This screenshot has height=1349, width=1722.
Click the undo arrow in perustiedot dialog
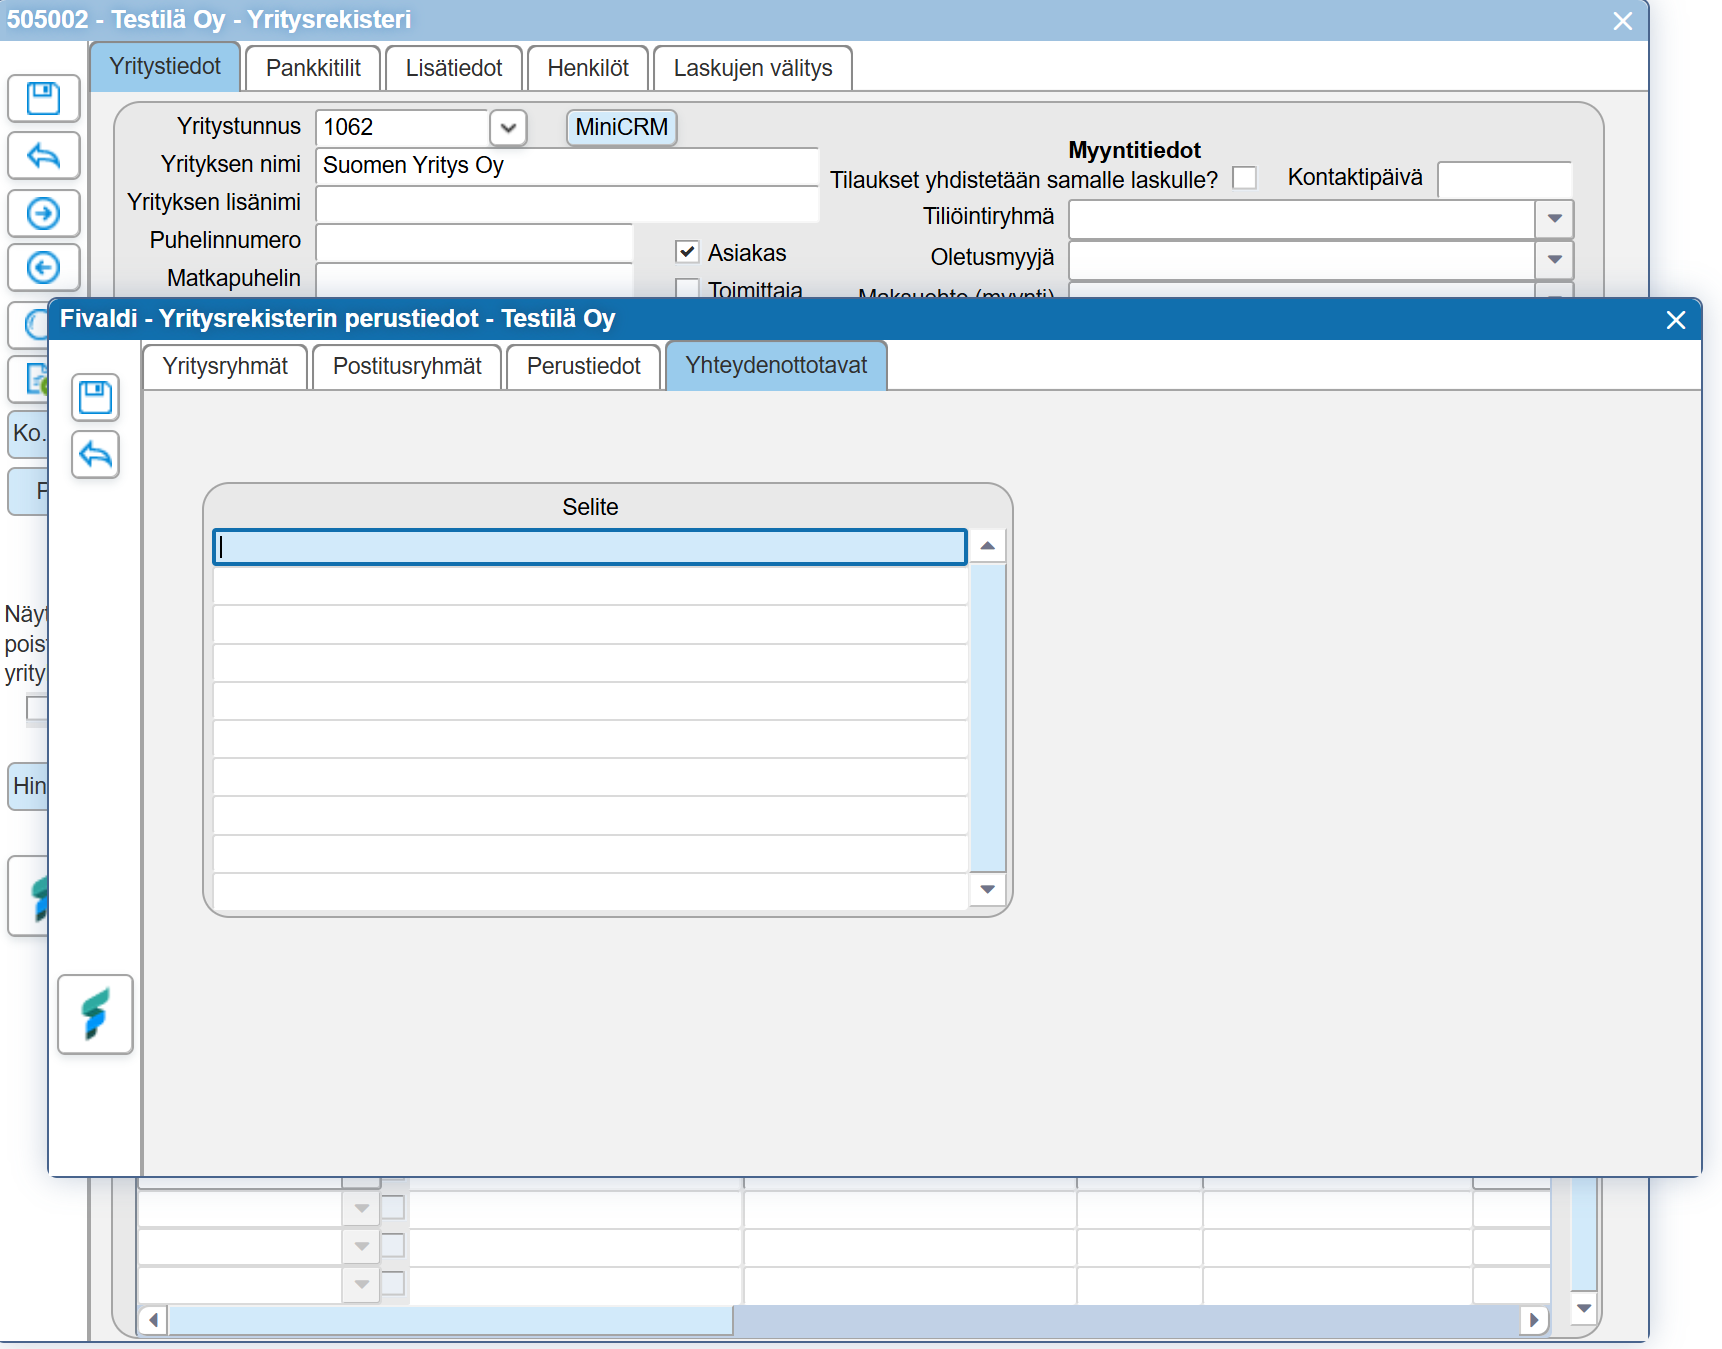click(x=96, y=455)
